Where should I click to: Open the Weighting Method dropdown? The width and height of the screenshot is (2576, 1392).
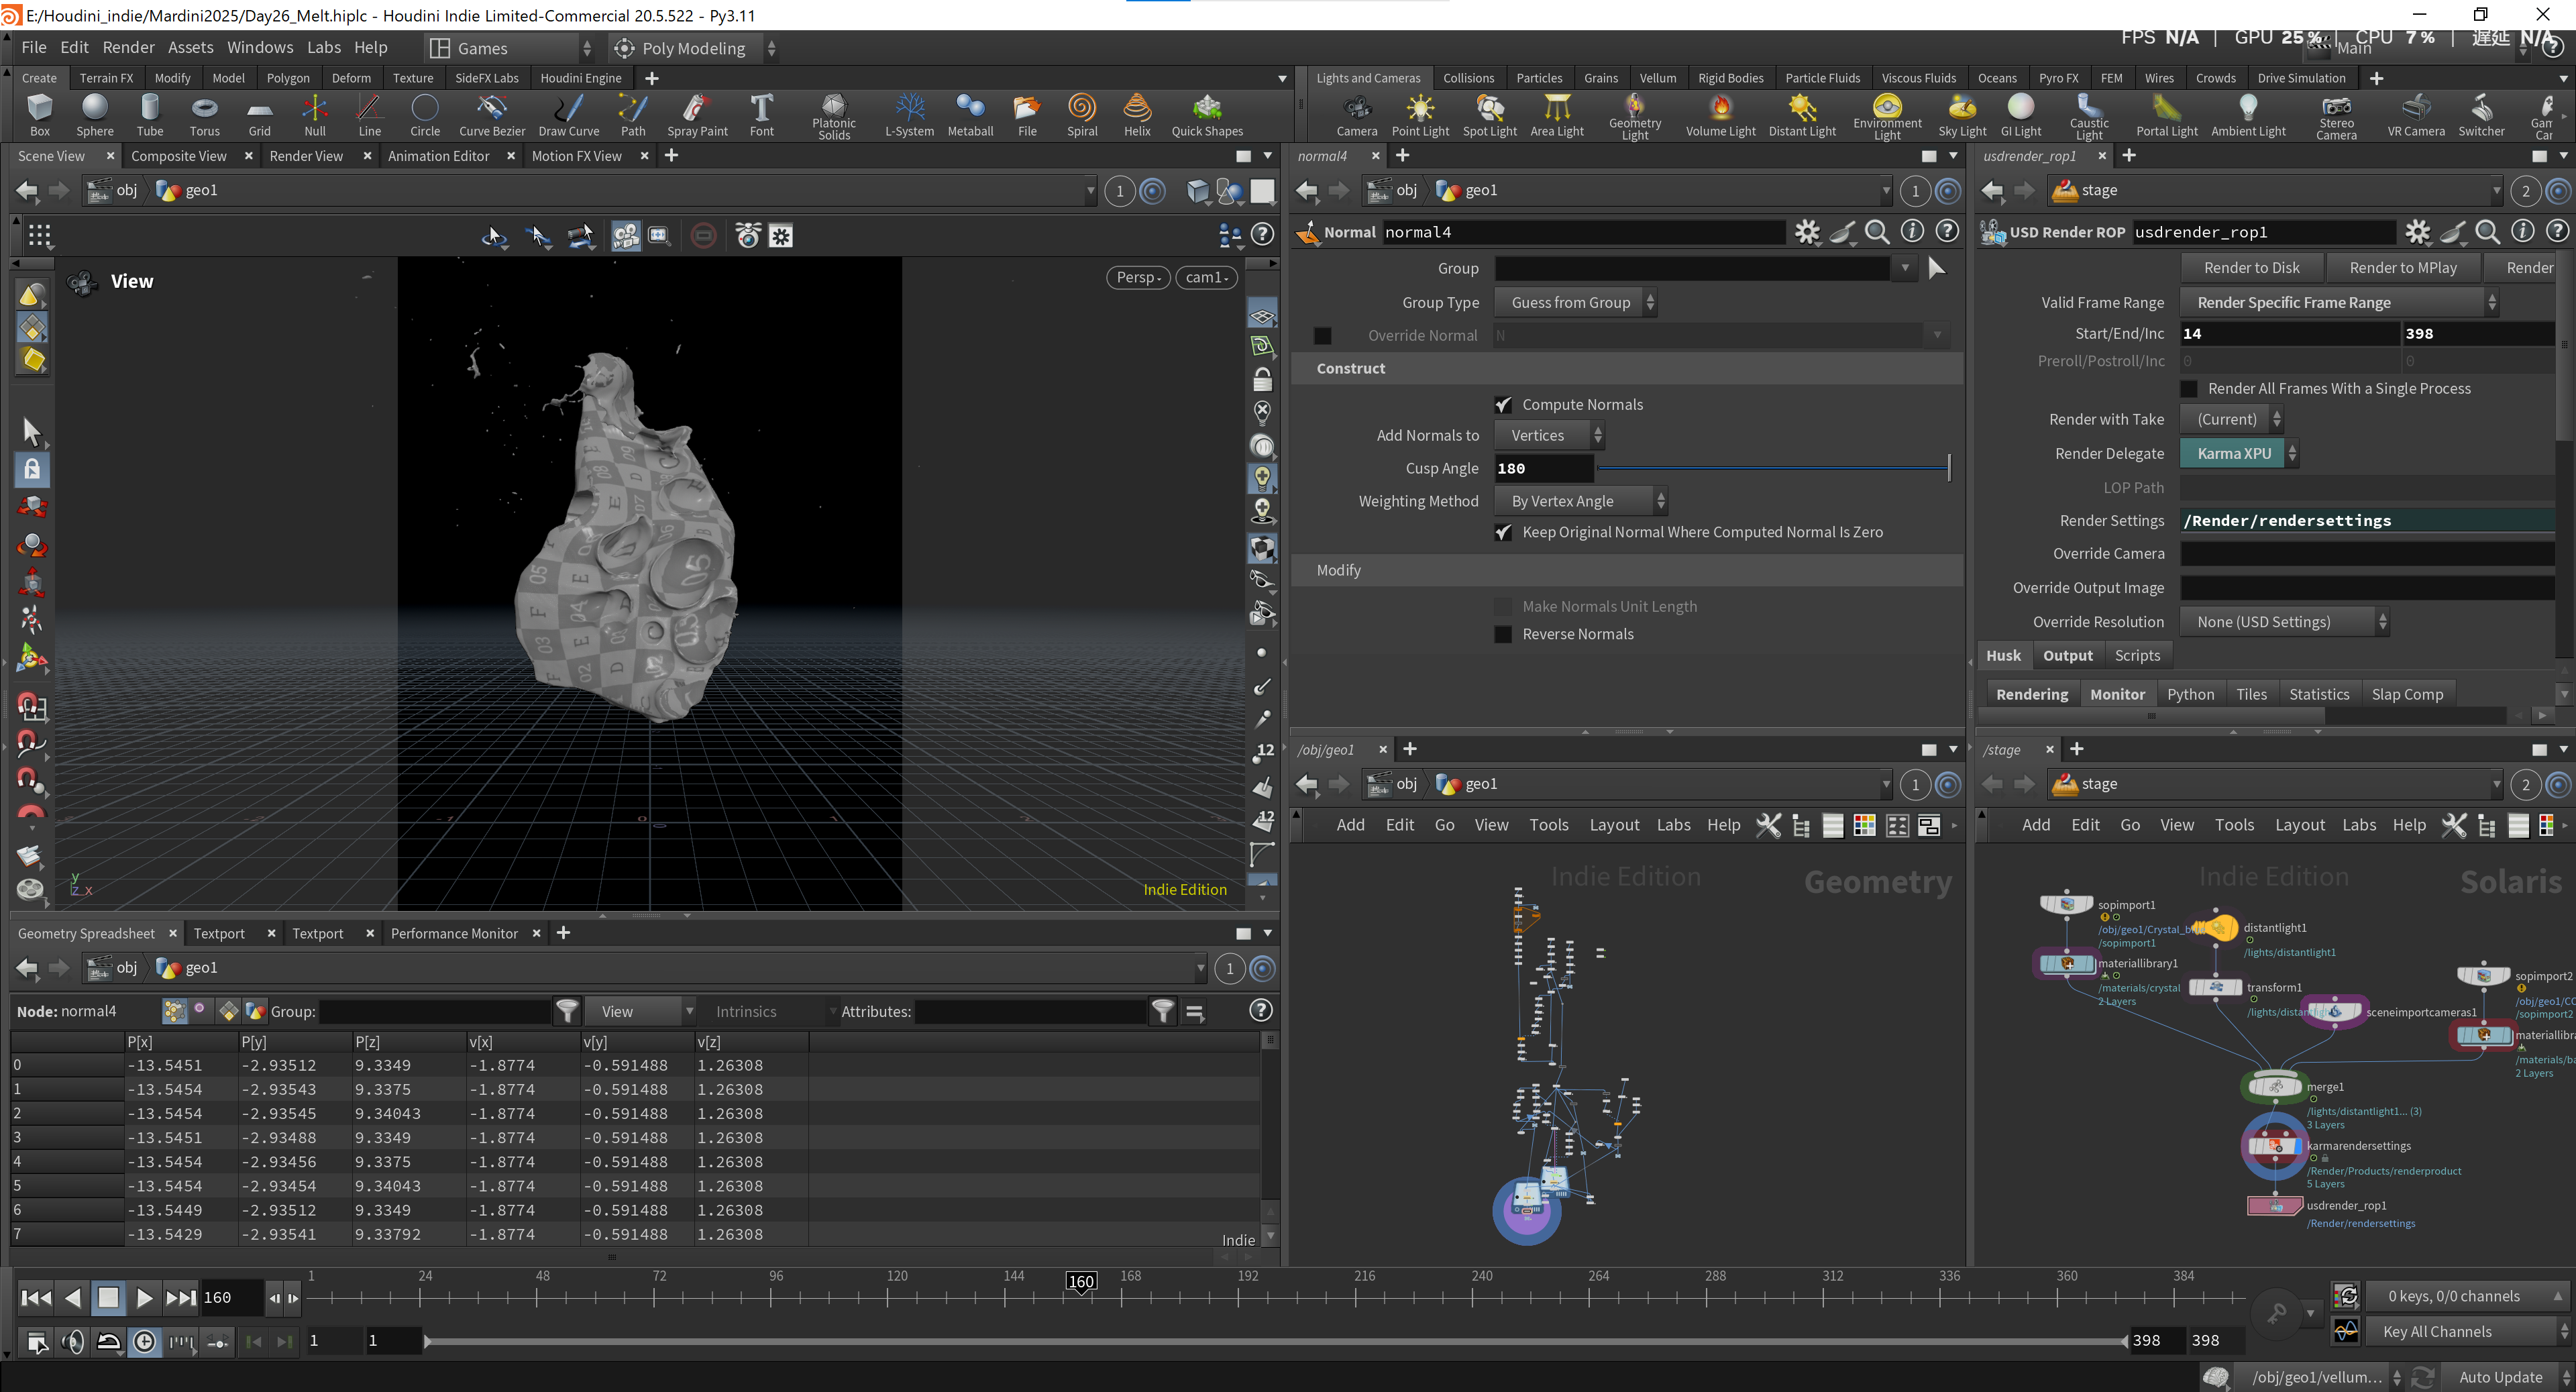[x=1580, y=501]
